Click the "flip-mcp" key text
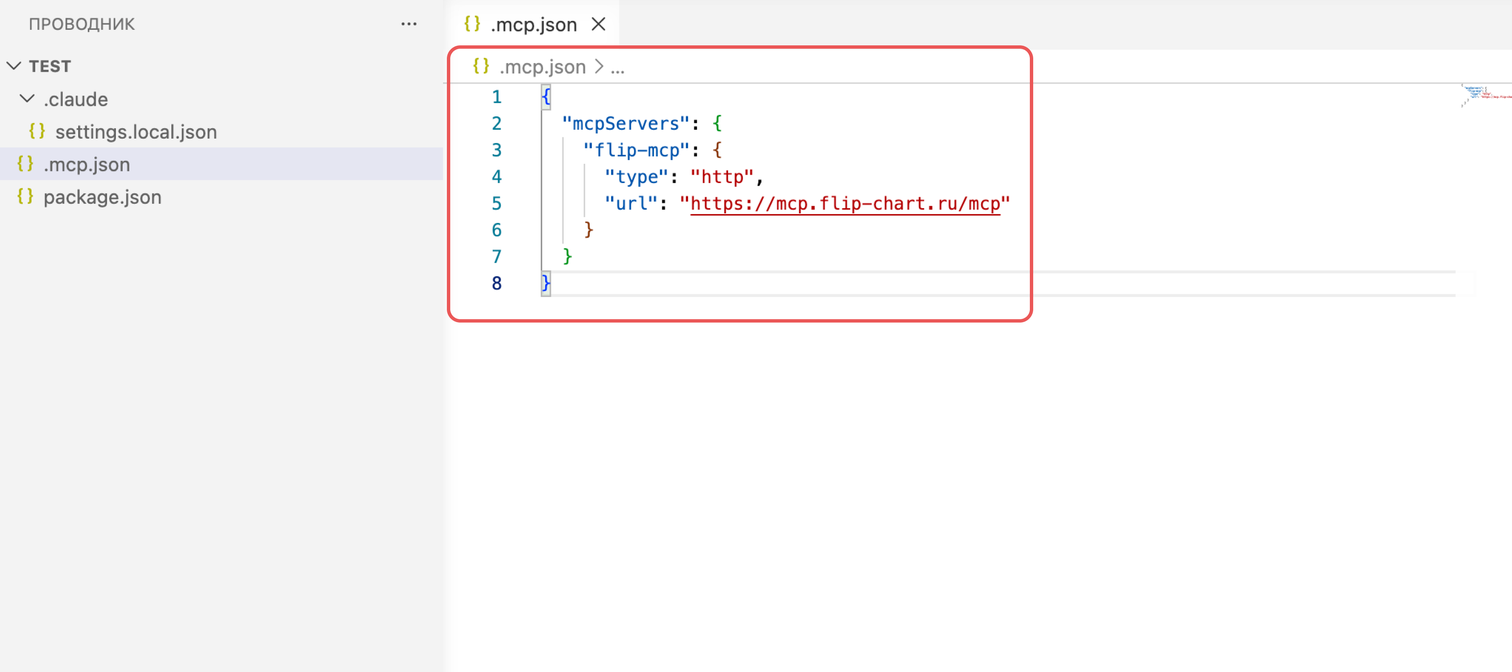This screenshot has height=672, width=1512. [637, 151]
